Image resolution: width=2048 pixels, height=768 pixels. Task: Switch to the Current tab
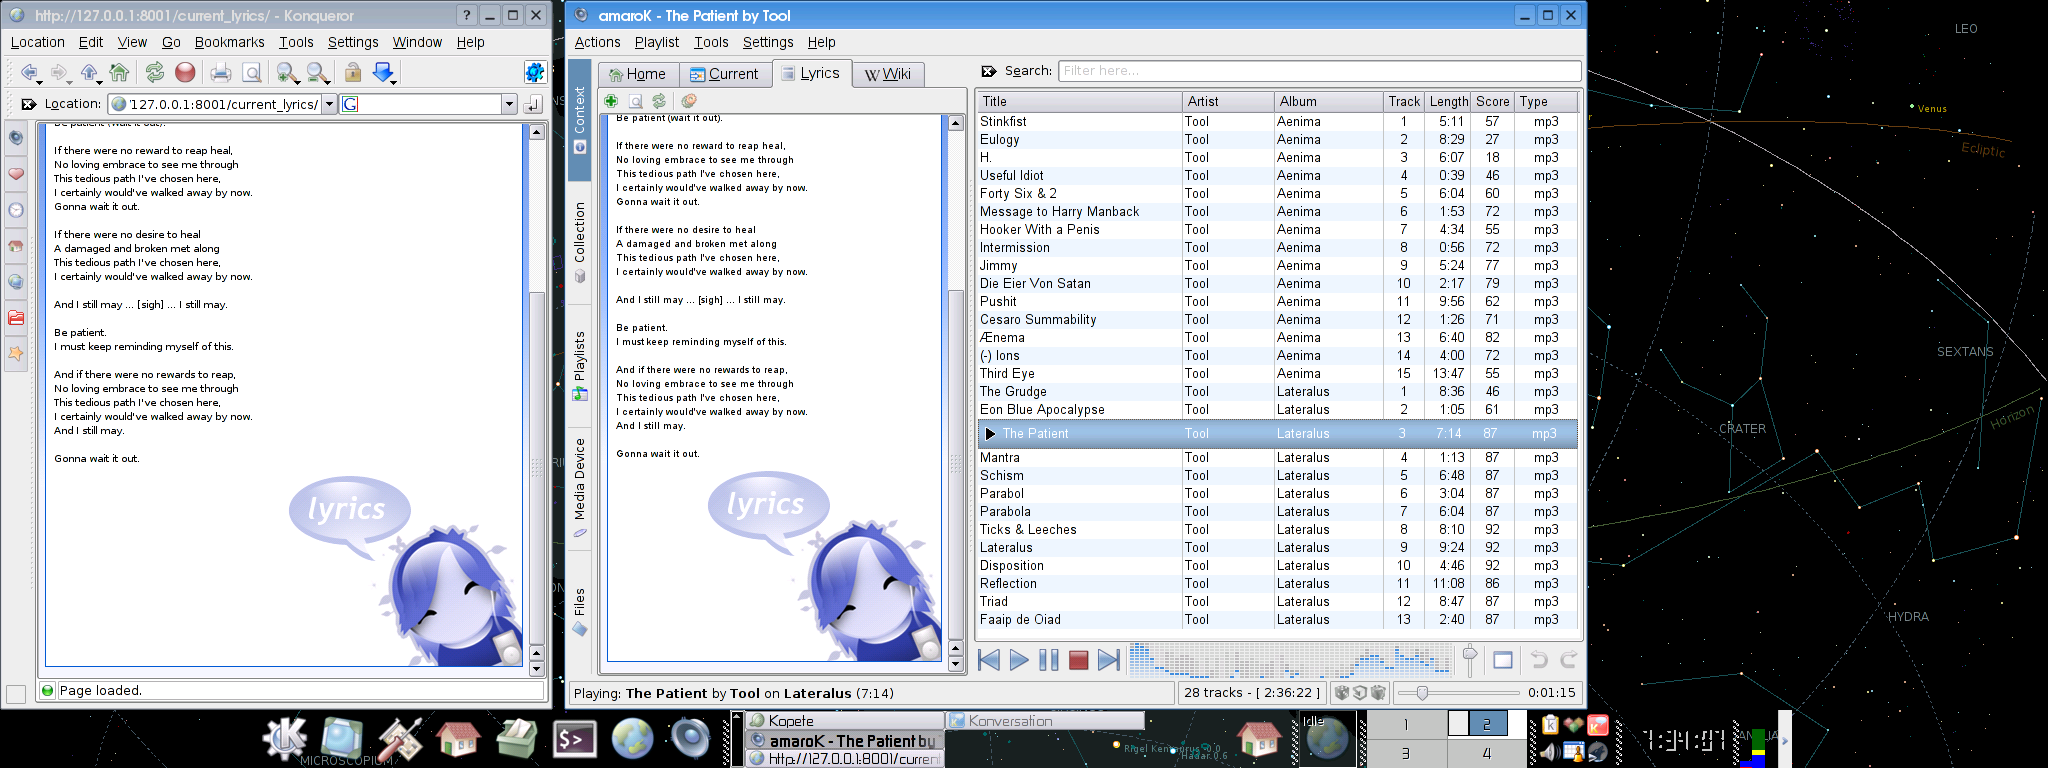[725, 74]
